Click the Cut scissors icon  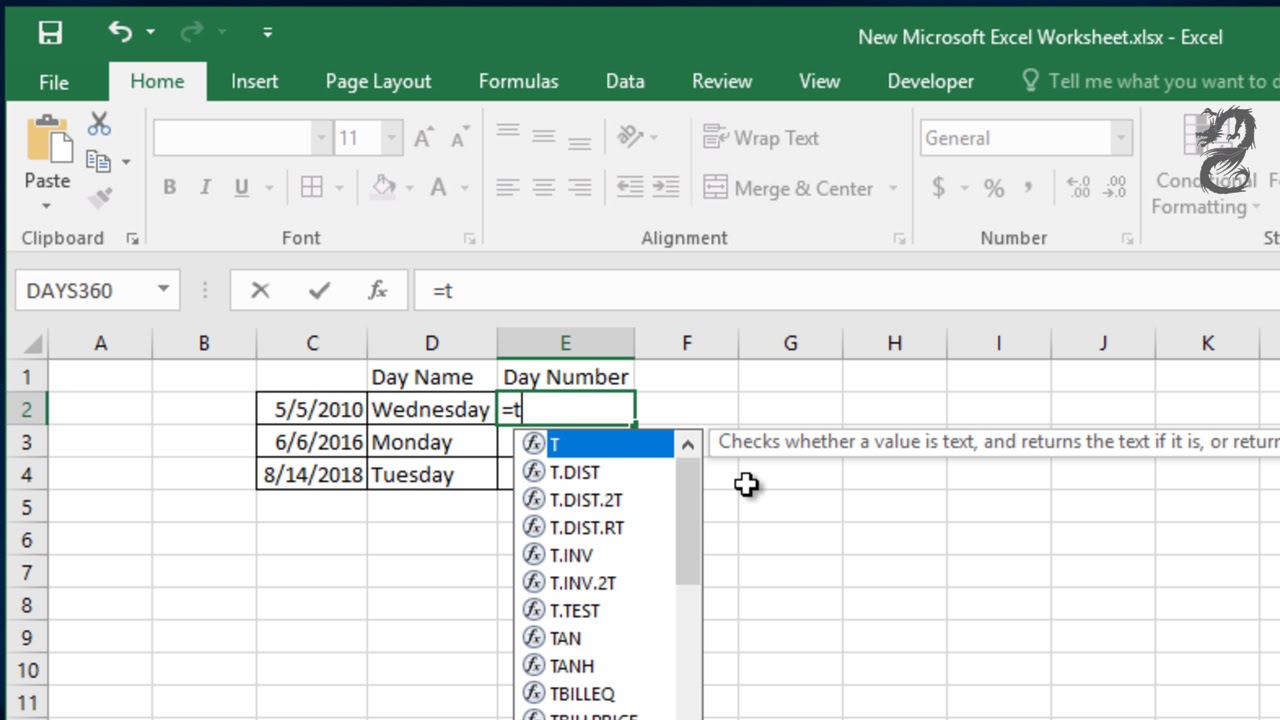99,124
